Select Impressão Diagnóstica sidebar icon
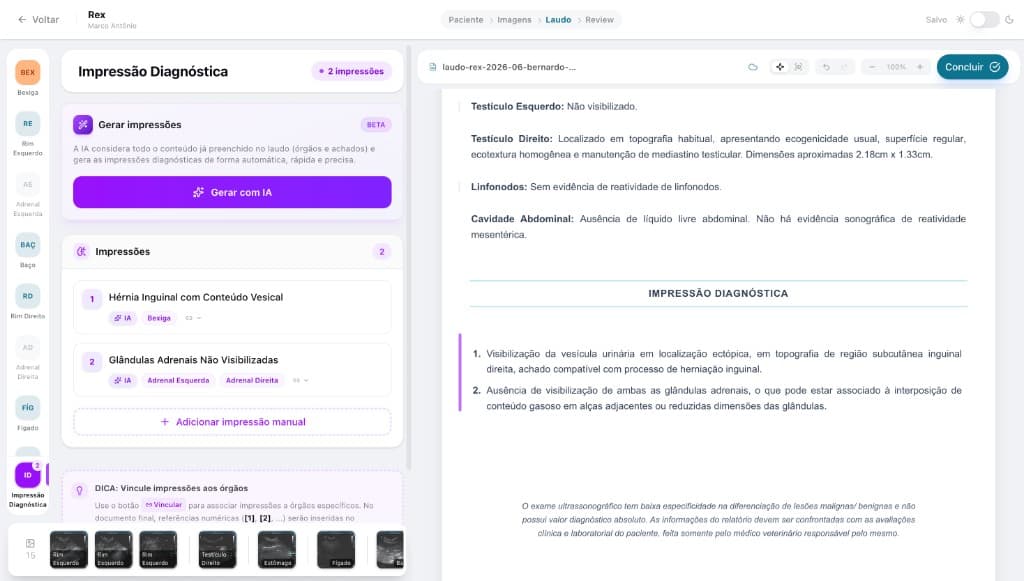1024x581 pixels. [x=27, y=475]
